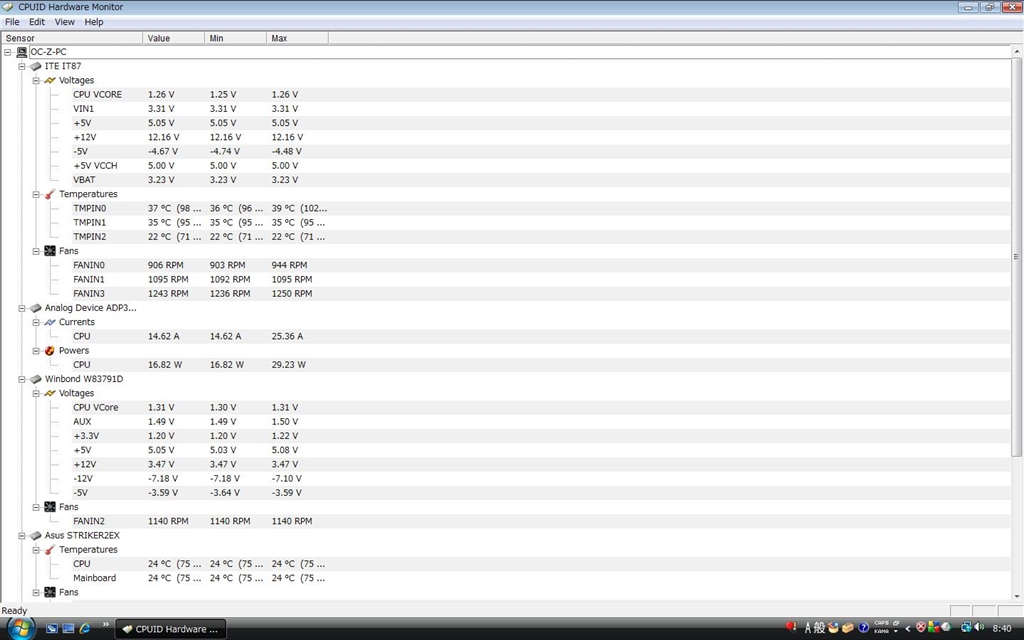Click the ITE IT87 chip icon
Viewport: 1024px width, 640px height.
pos(36,66)
